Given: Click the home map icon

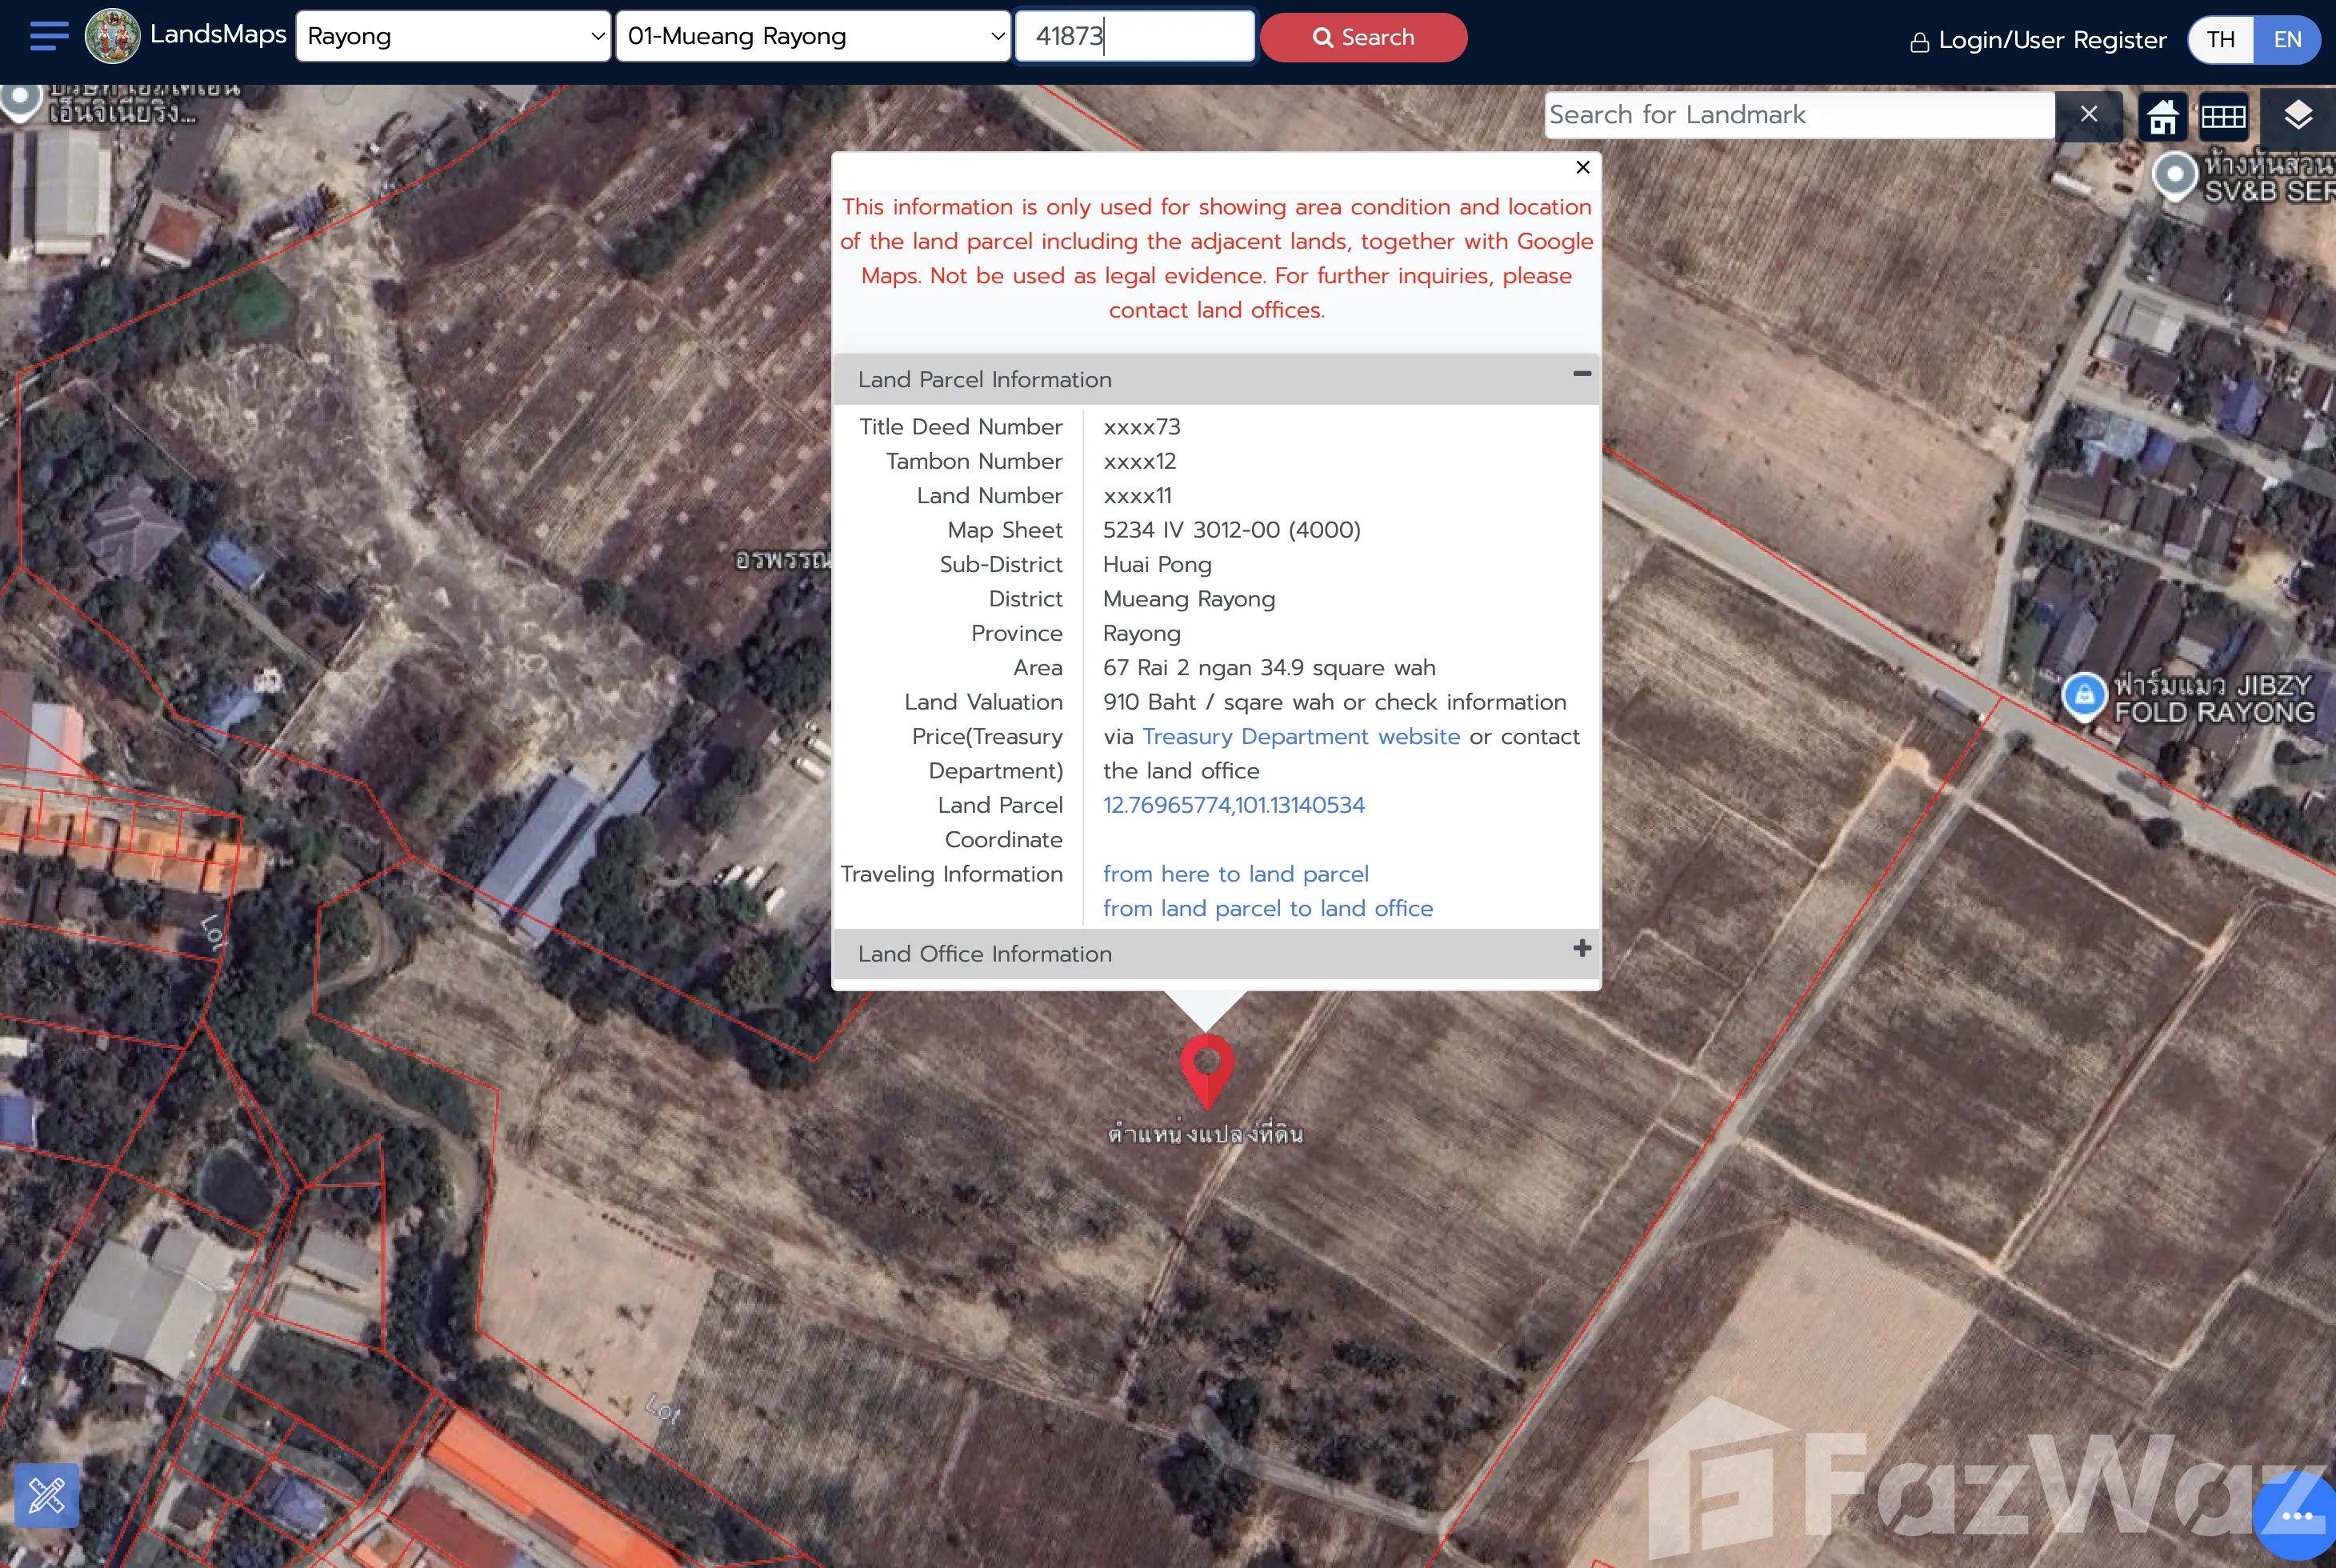Looking at the screenshot, I should pos(2162,116).
